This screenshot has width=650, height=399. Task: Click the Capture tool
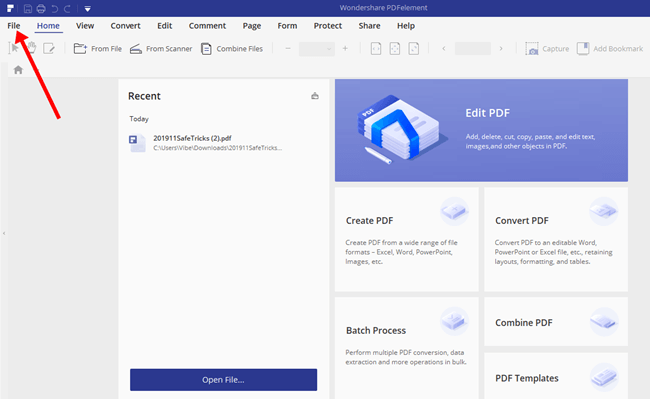[547, 49]
